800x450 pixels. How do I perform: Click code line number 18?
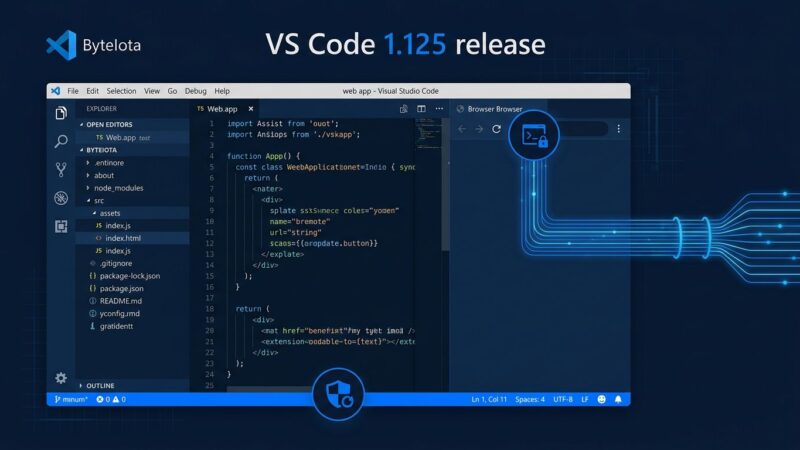[x=209, y=309]
